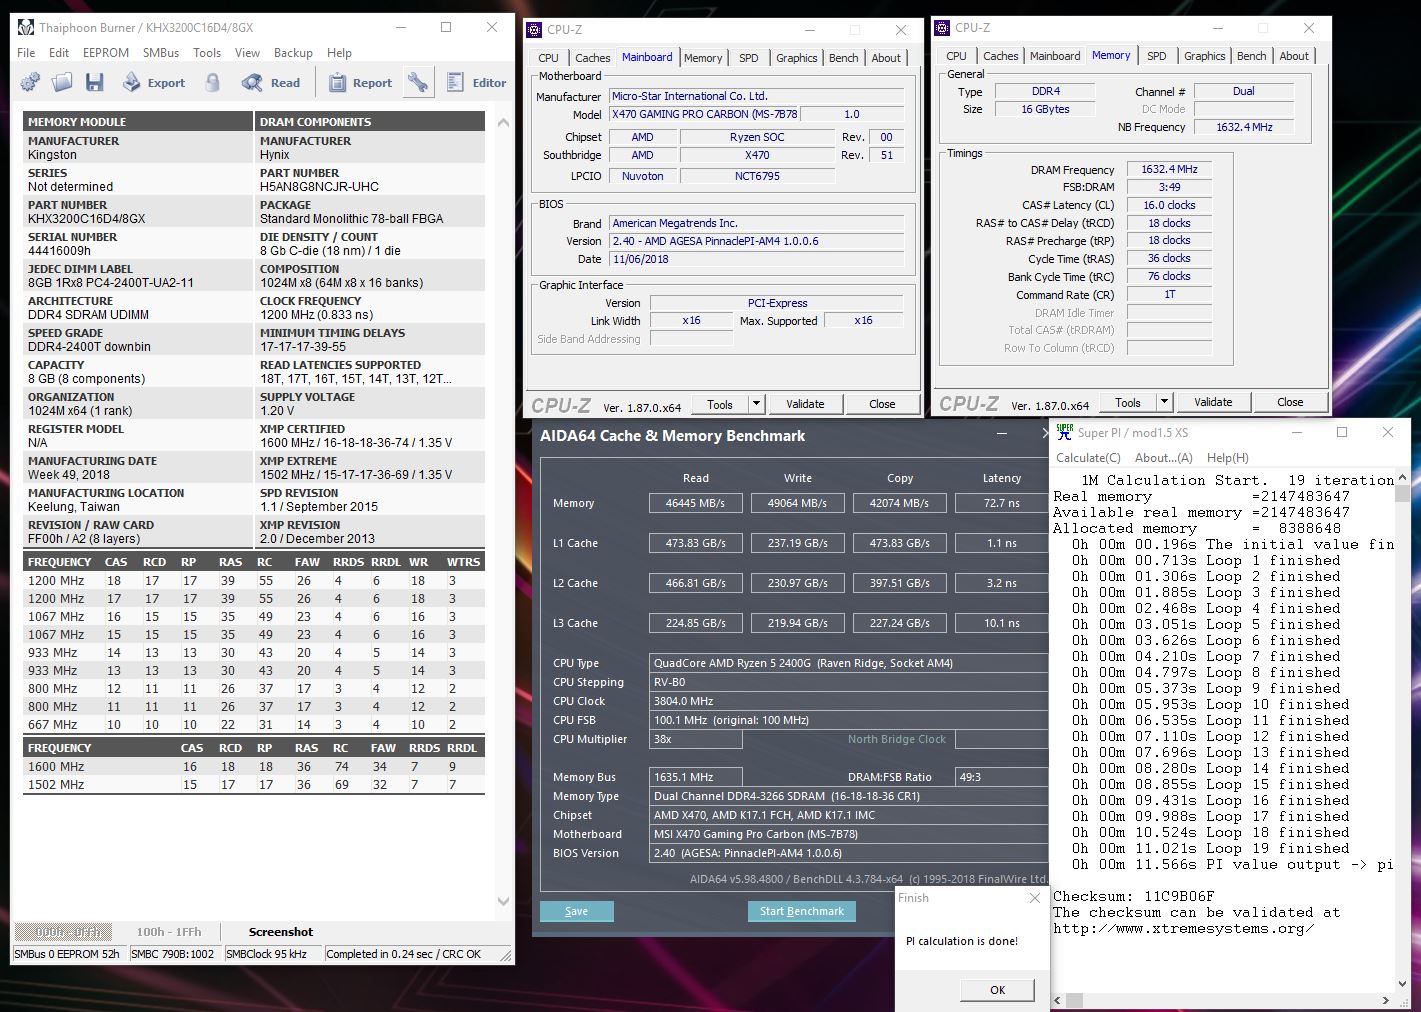1421x1012 pixels.
Task: Click the padlock icon in Thaiphoon Burner toolbar
Action: (212, 82)
